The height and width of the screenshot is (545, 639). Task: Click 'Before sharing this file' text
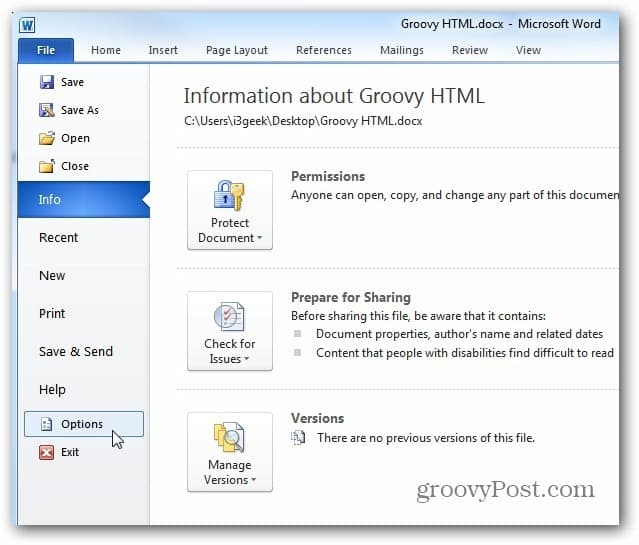tap(418, 316)
